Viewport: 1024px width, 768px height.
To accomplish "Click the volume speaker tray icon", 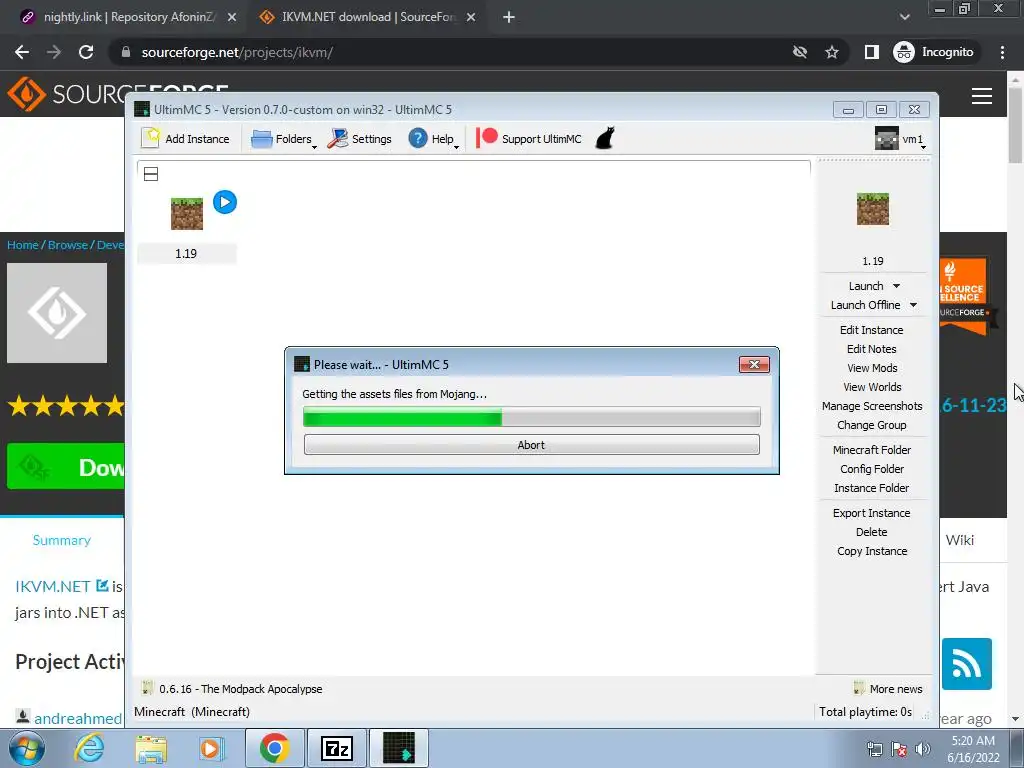I will click(923, 749).
